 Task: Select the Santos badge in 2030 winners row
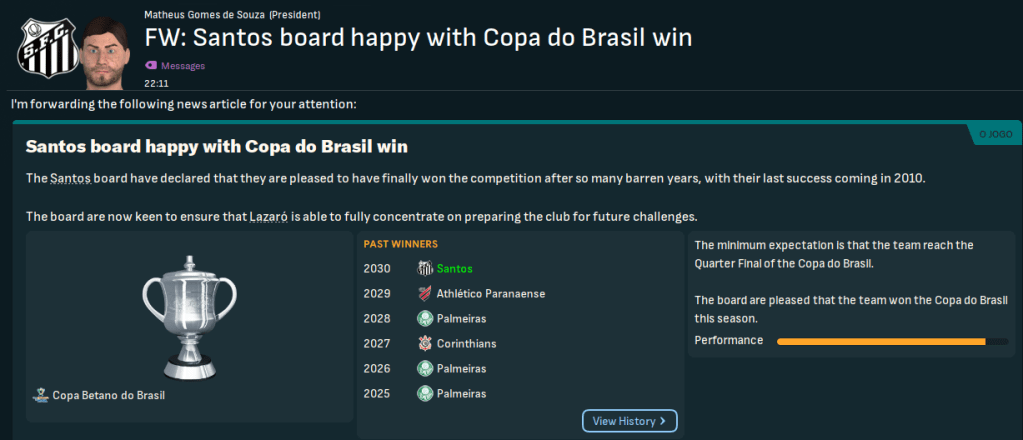point(425,268)
